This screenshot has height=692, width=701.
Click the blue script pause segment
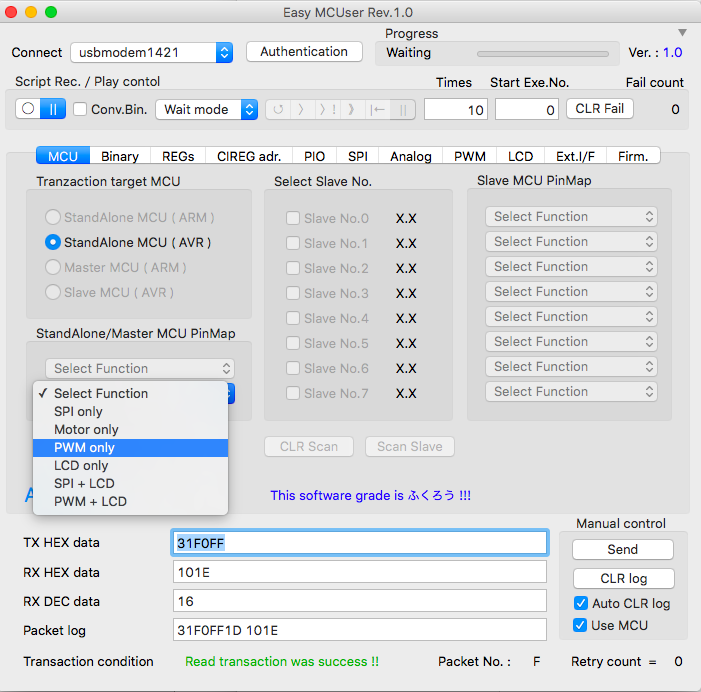(x=53, y=109)
